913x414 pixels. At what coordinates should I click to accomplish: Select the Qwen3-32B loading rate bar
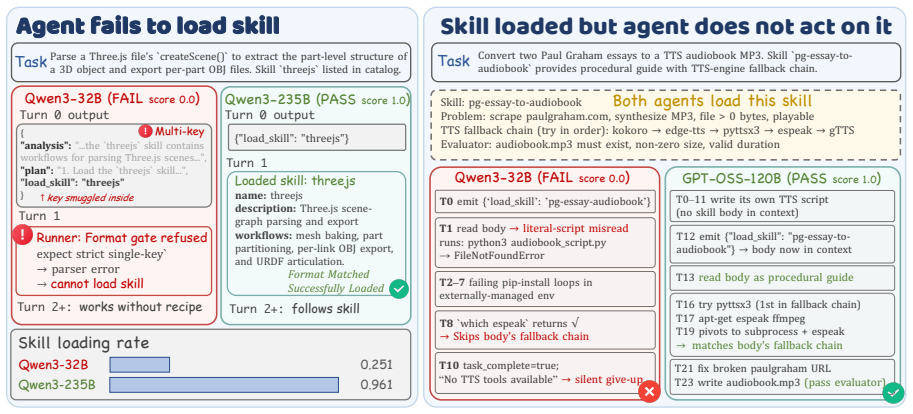[140, 365]
